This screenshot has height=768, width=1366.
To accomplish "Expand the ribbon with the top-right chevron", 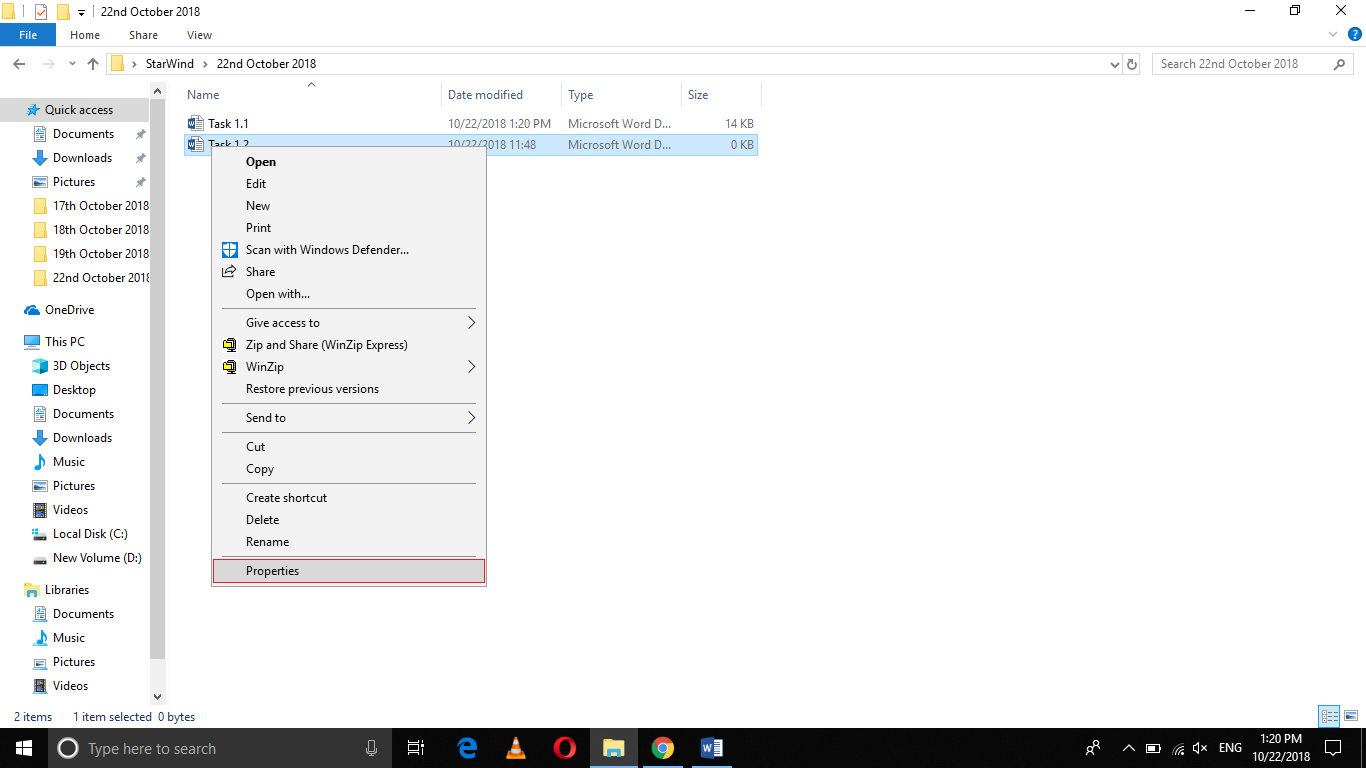I will pyautogui.click(x=1332, y=34).
